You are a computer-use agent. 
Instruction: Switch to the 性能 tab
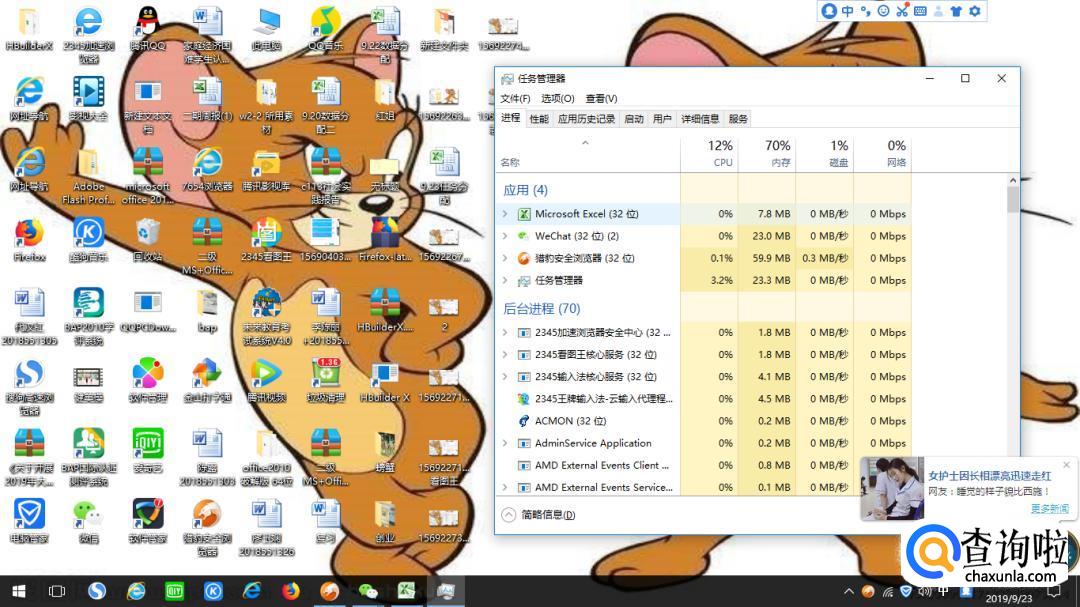coord(539,119)
